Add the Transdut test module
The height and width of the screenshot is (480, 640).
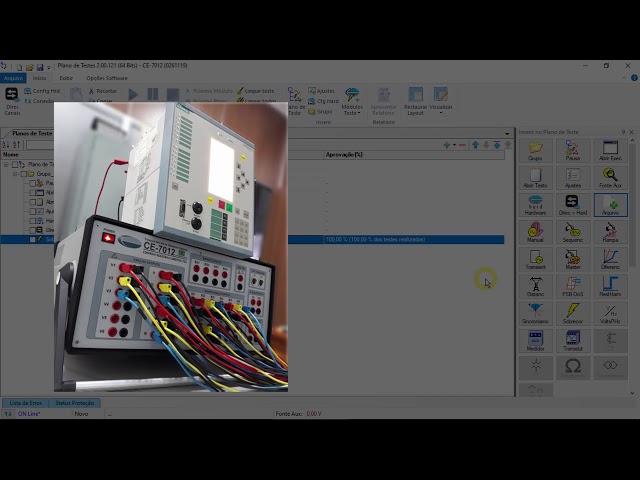click(x=573, y=341)
